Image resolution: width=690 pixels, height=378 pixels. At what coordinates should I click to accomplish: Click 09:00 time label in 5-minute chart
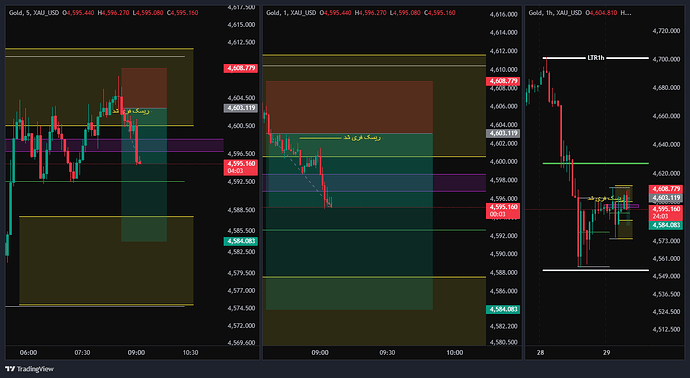(136, 352)
